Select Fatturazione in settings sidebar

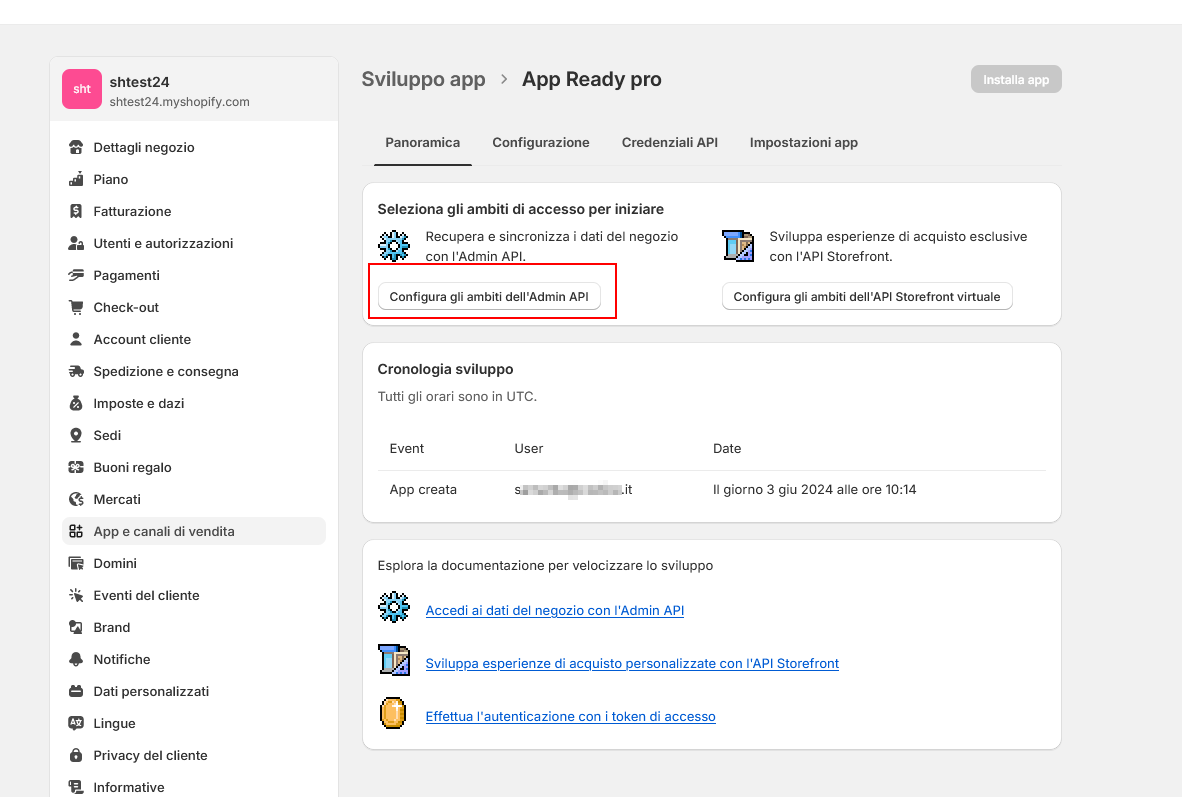[x=194, y=211]
